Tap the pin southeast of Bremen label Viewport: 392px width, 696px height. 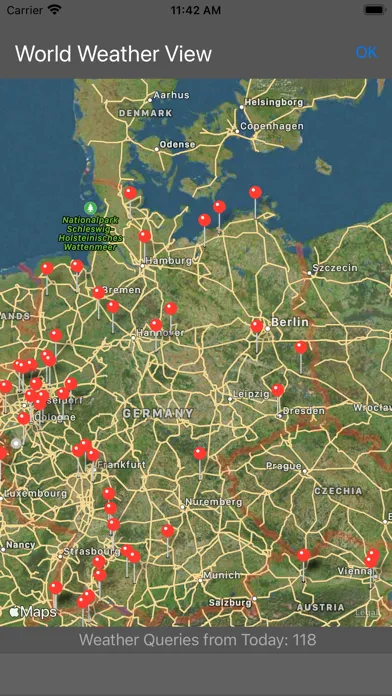113,306
